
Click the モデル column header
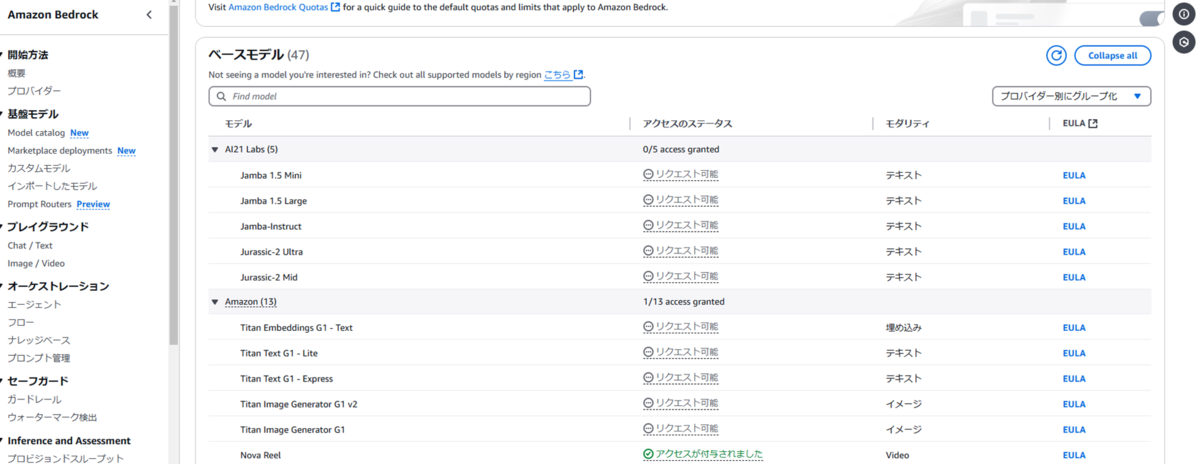pos(238,124)
